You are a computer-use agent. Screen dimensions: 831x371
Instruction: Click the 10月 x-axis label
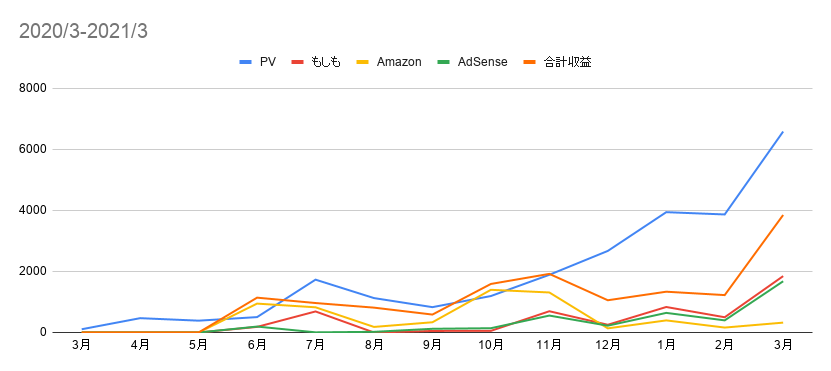491,345
